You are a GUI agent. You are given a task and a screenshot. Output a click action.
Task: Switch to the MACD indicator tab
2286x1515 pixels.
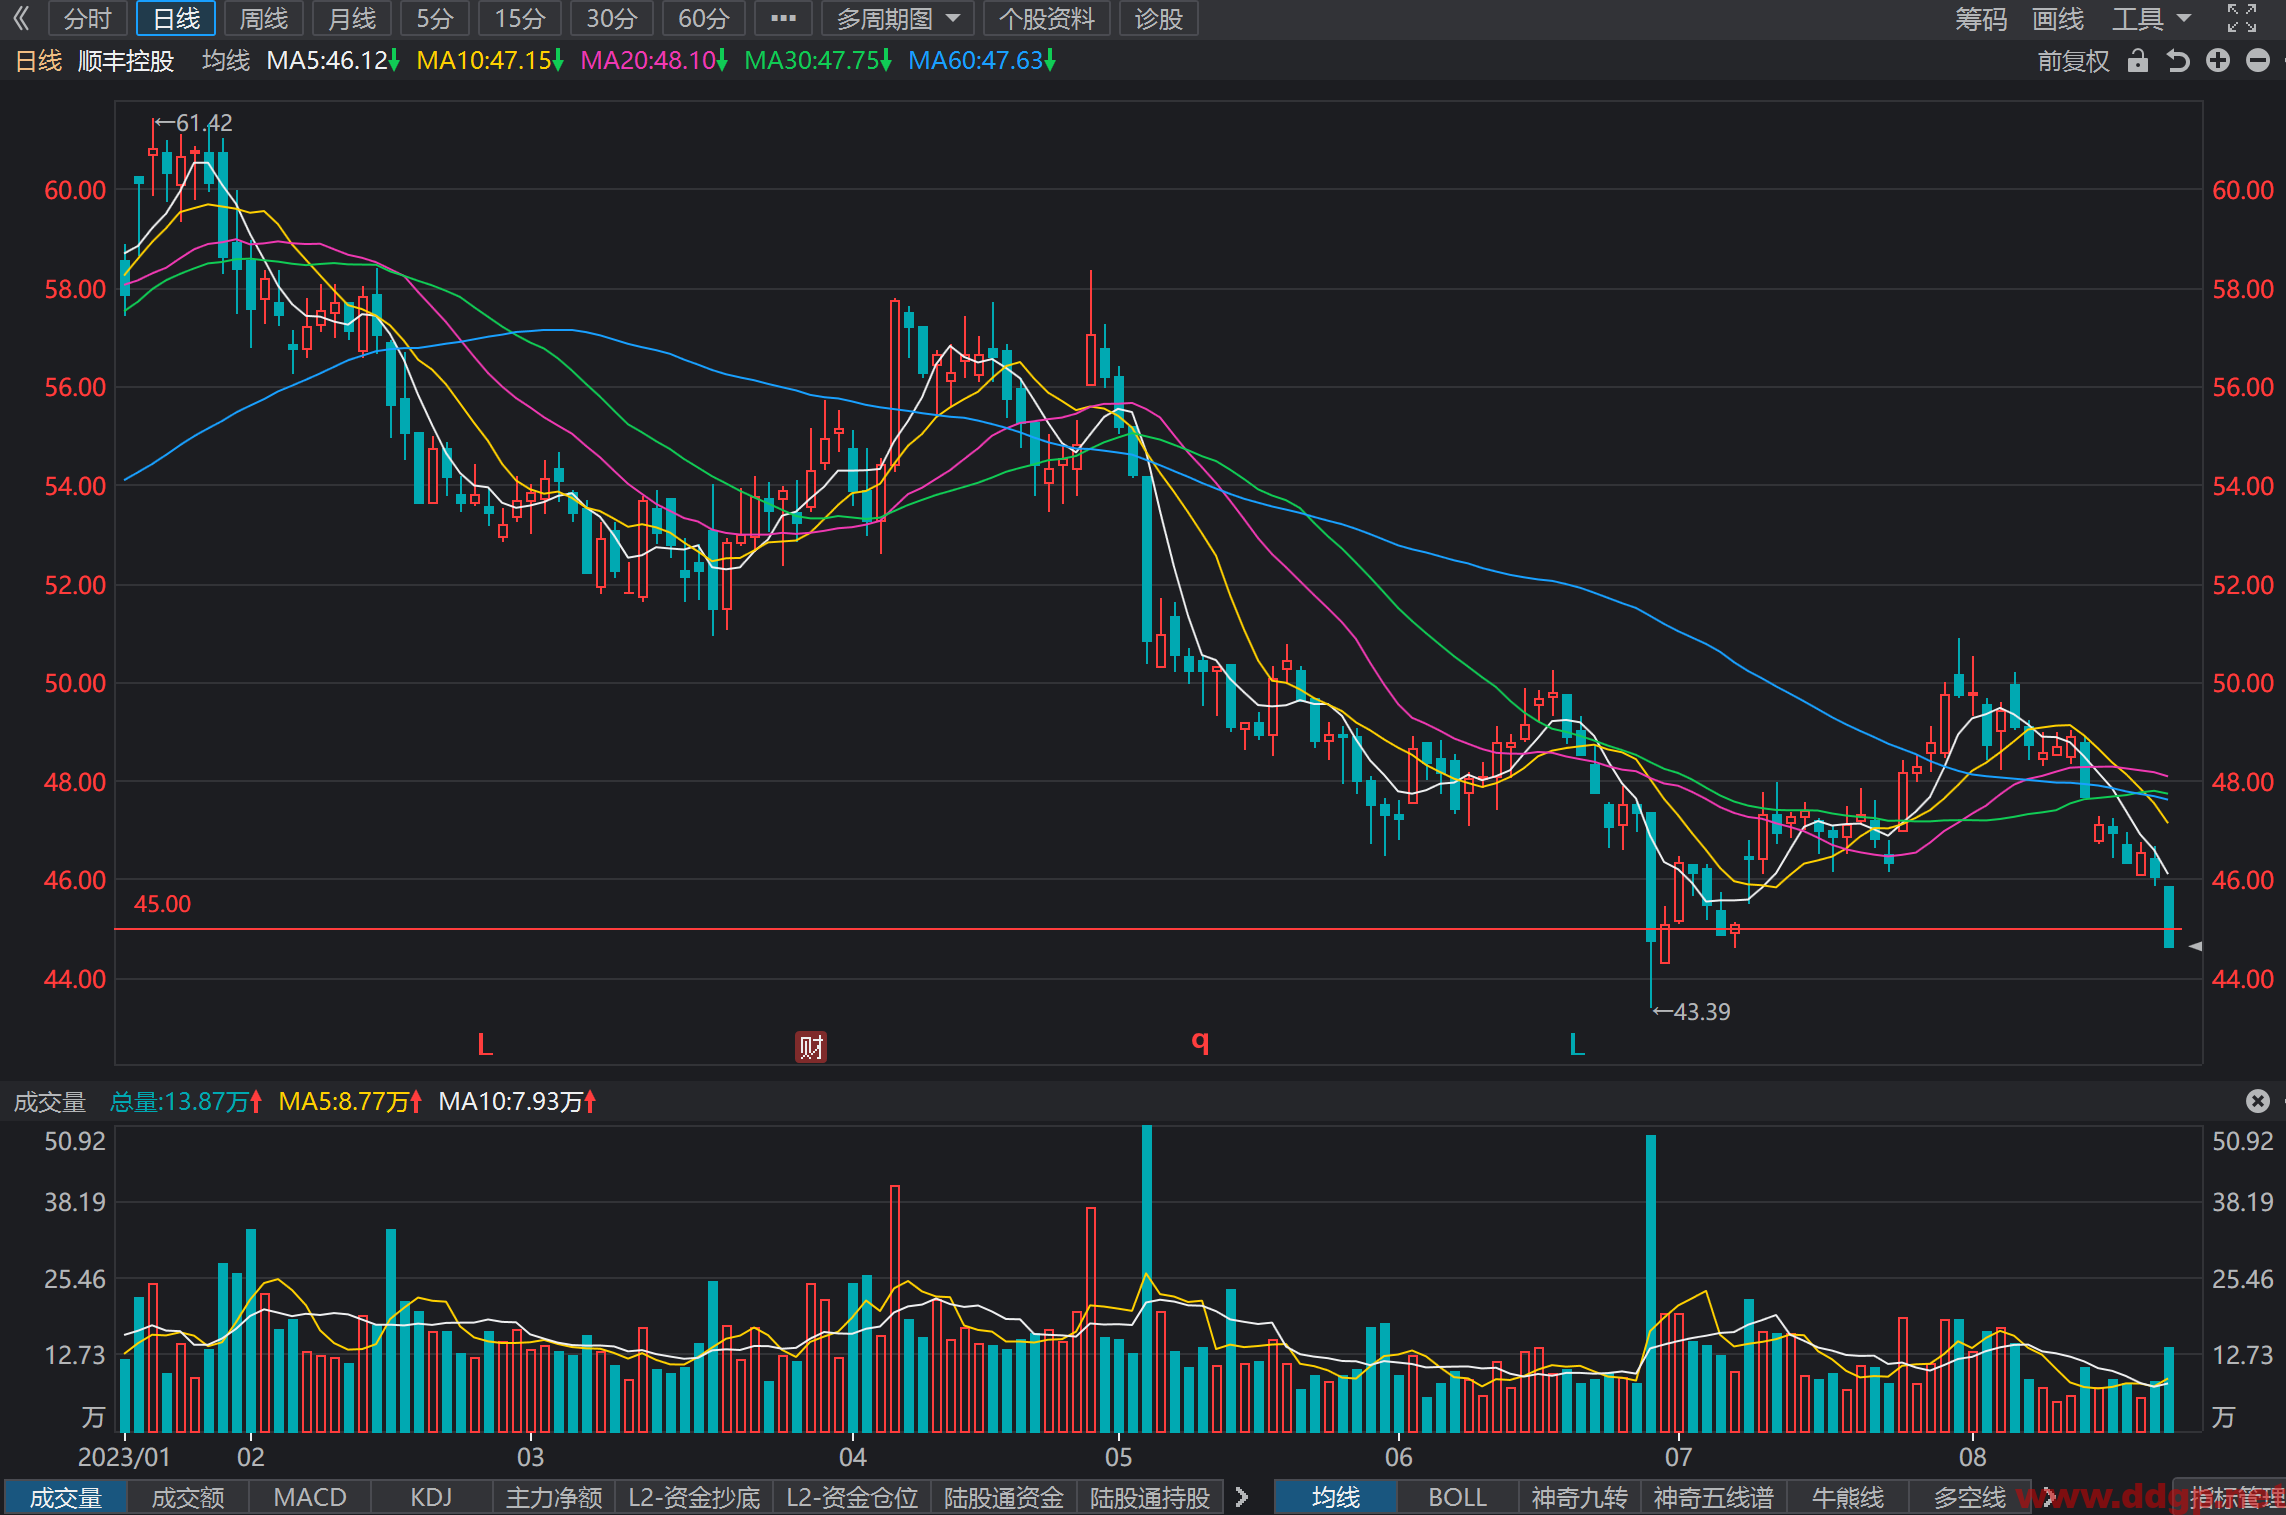(x=310, y=1497)
